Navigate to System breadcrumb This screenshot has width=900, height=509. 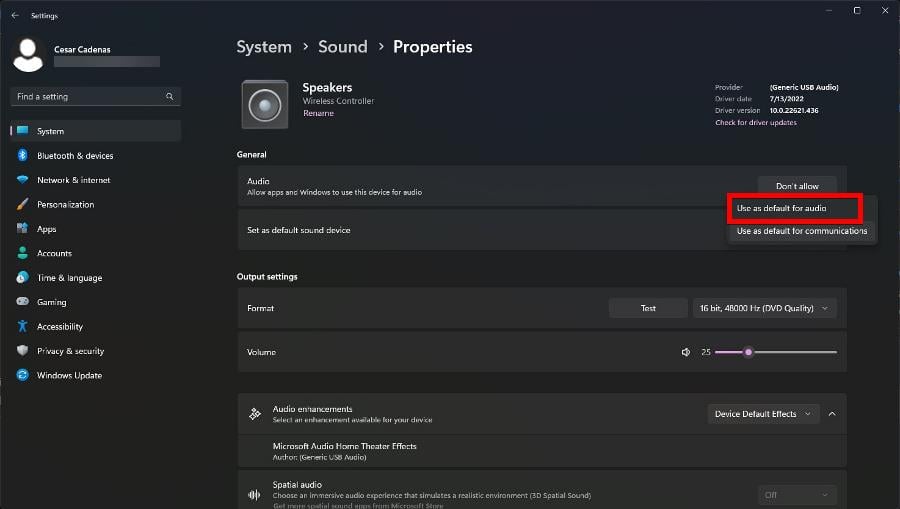[x=264, y=46]
